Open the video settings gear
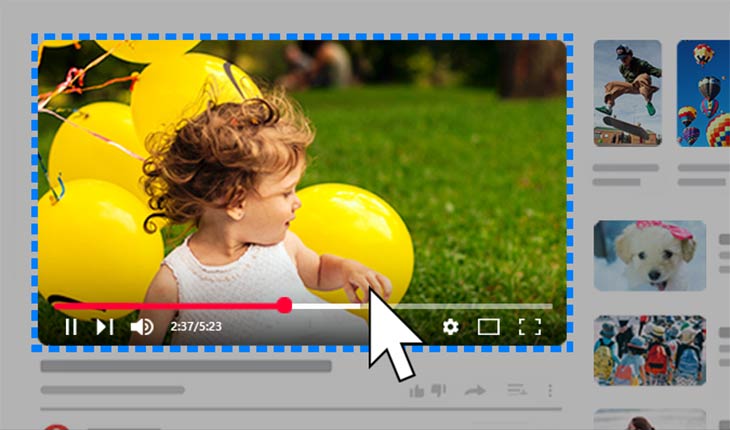Viewport: 730px width, 430px height. point(451,326)
